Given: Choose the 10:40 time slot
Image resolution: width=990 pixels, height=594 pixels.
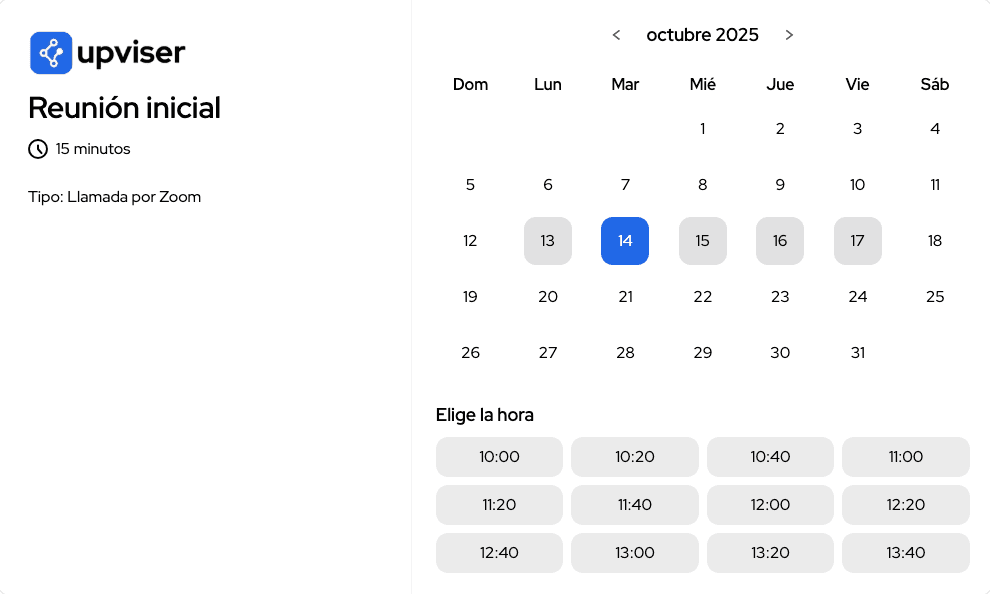Looking at the screenshot, I should tap(770, 456).
